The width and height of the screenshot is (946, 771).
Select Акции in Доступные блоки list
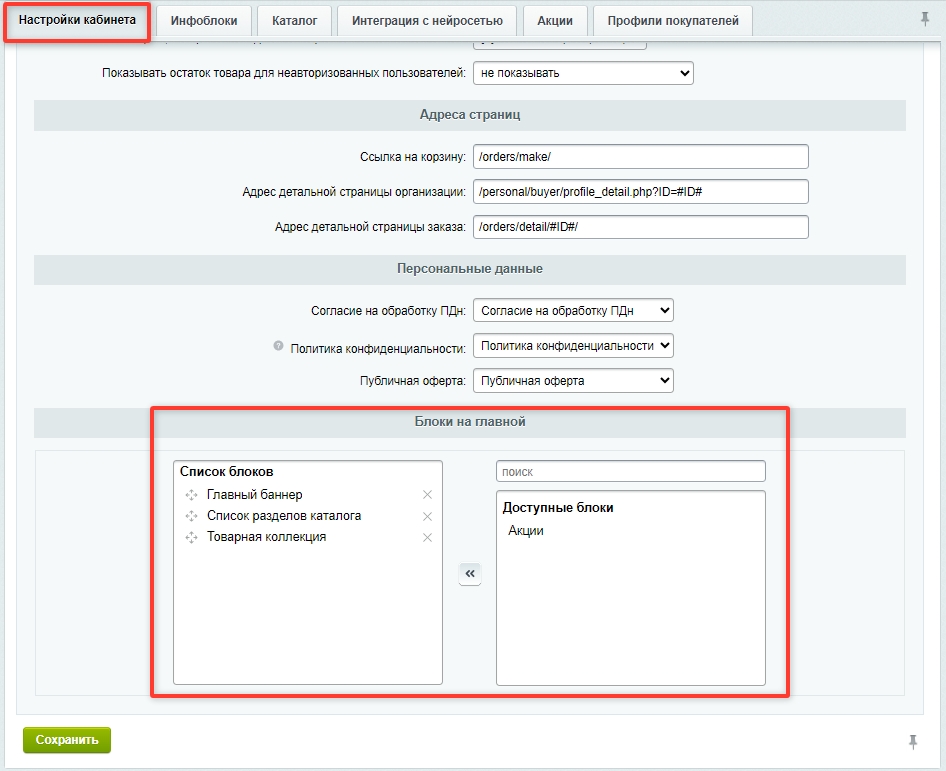pos(525,531)
